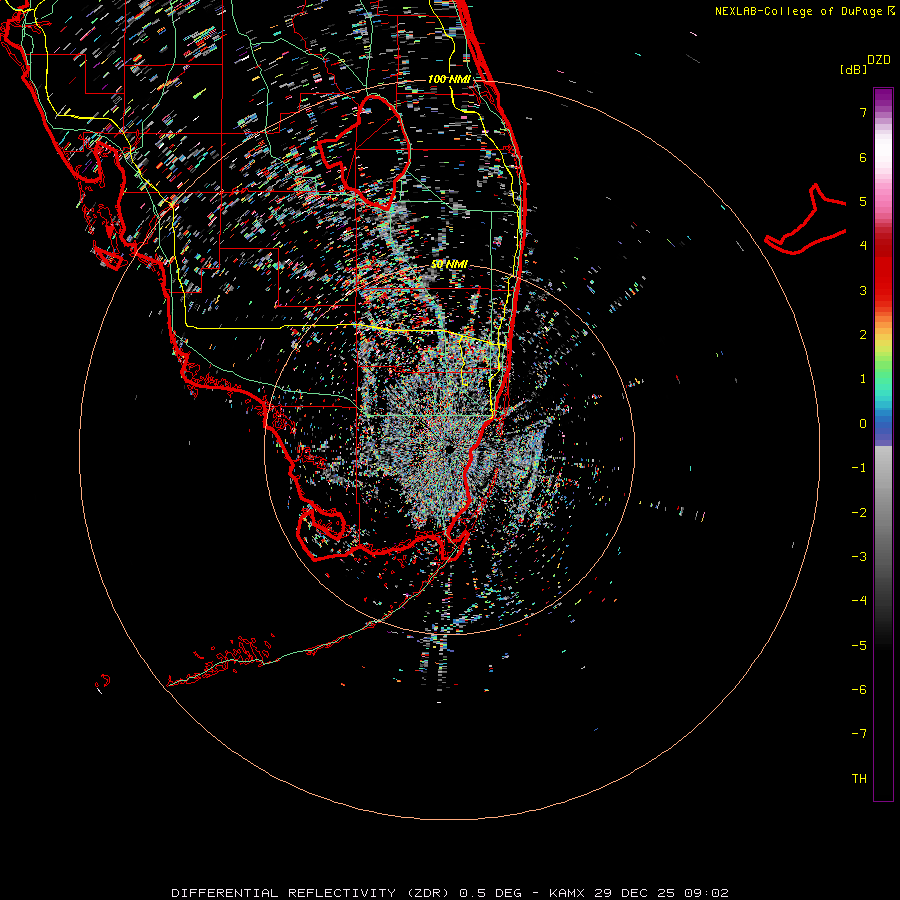Click the 0 dB scale label
The image size is (900, 900).
[863, 424]
